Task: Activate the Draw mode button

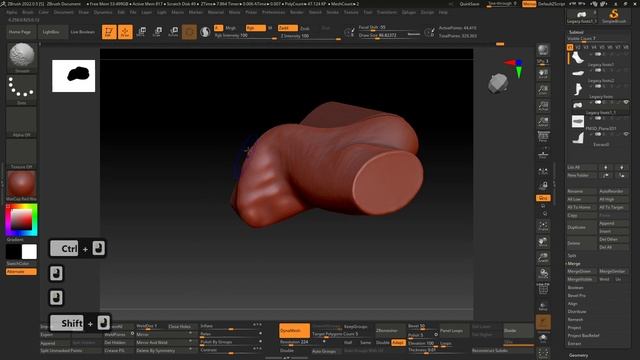Action: pos(125,32)
